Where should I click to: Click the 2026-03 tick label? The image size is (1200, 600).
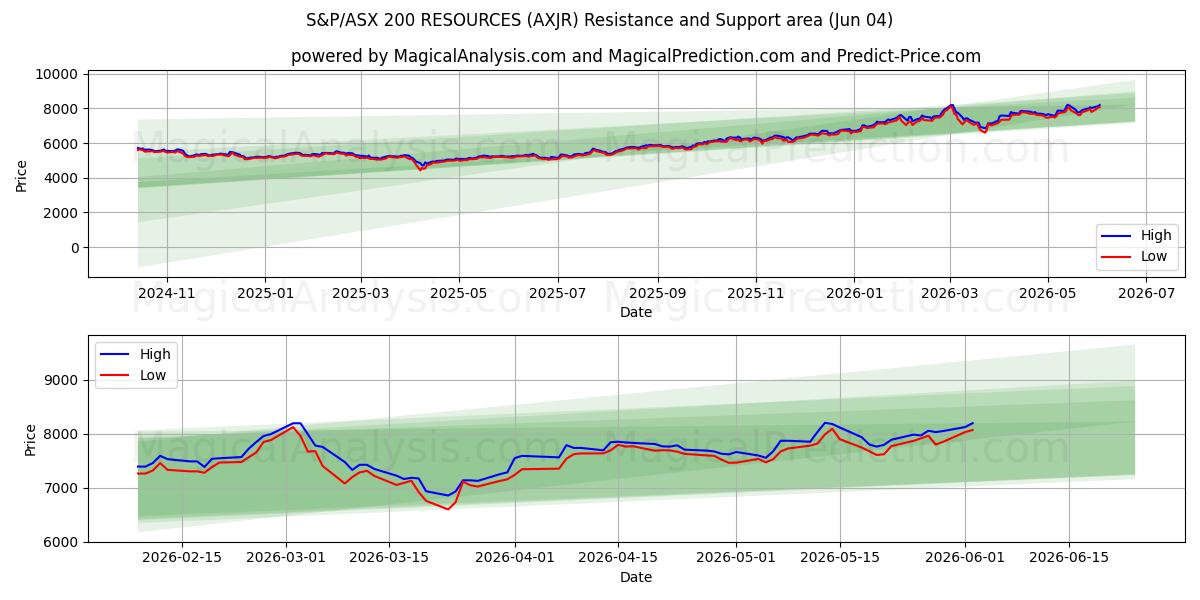tap(949, 293)
